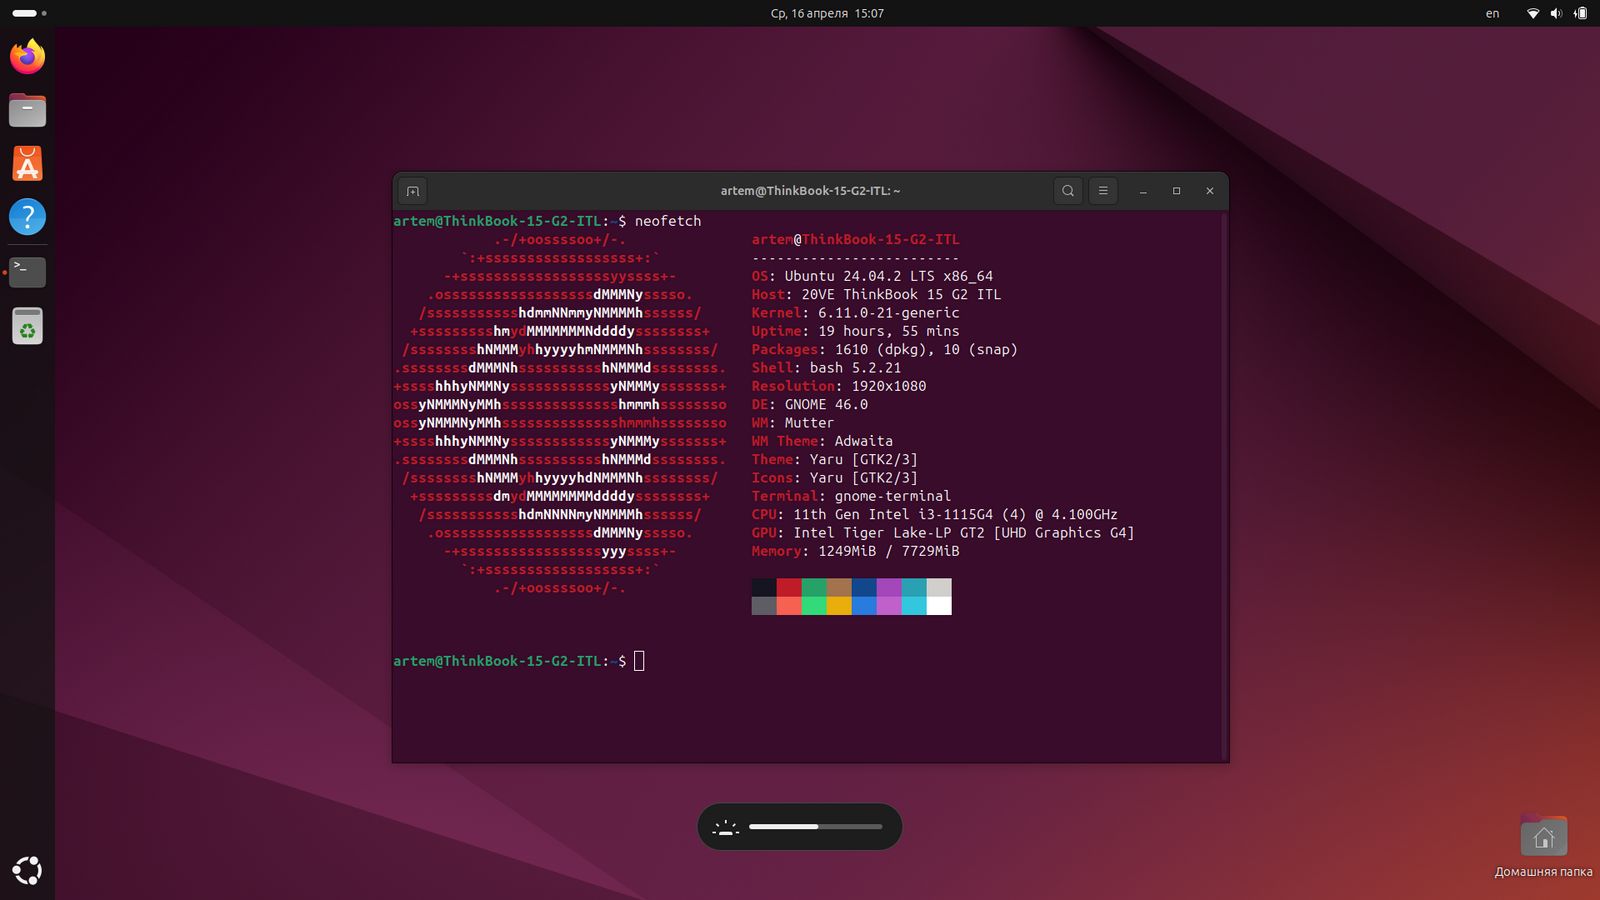Screen dimensions: 1600x900
Task: Open the Help icon in dock
Action: 27,217
